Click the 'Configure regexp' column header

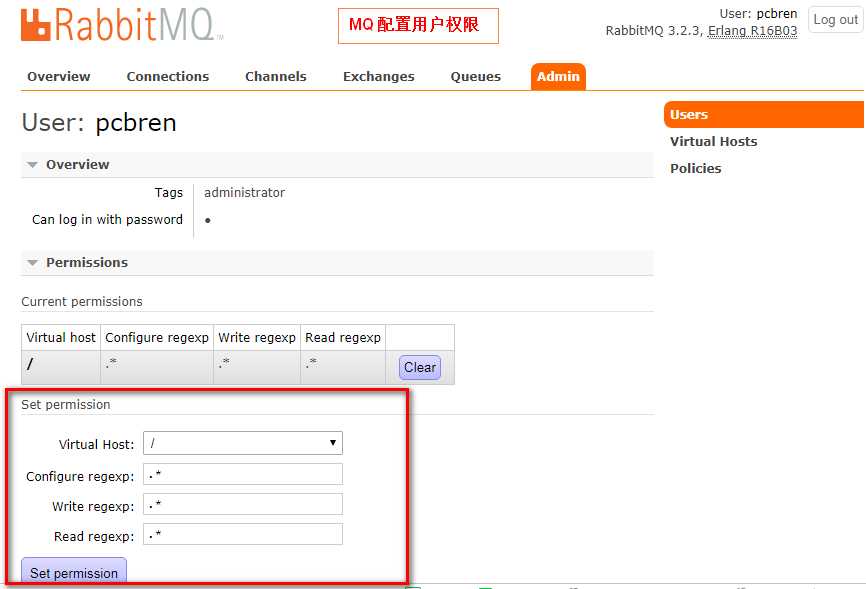pos(157,338)
